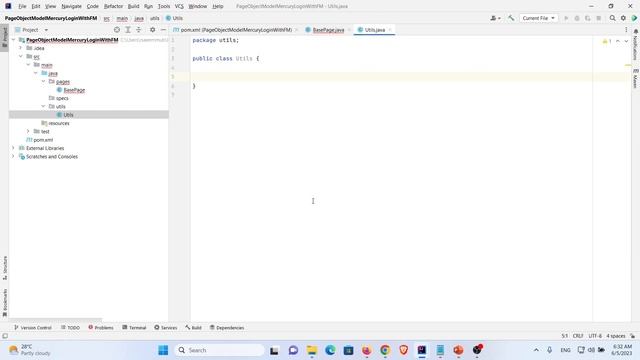
Task: Select BasePage class in project tree
Action: [x=74, y=90]
